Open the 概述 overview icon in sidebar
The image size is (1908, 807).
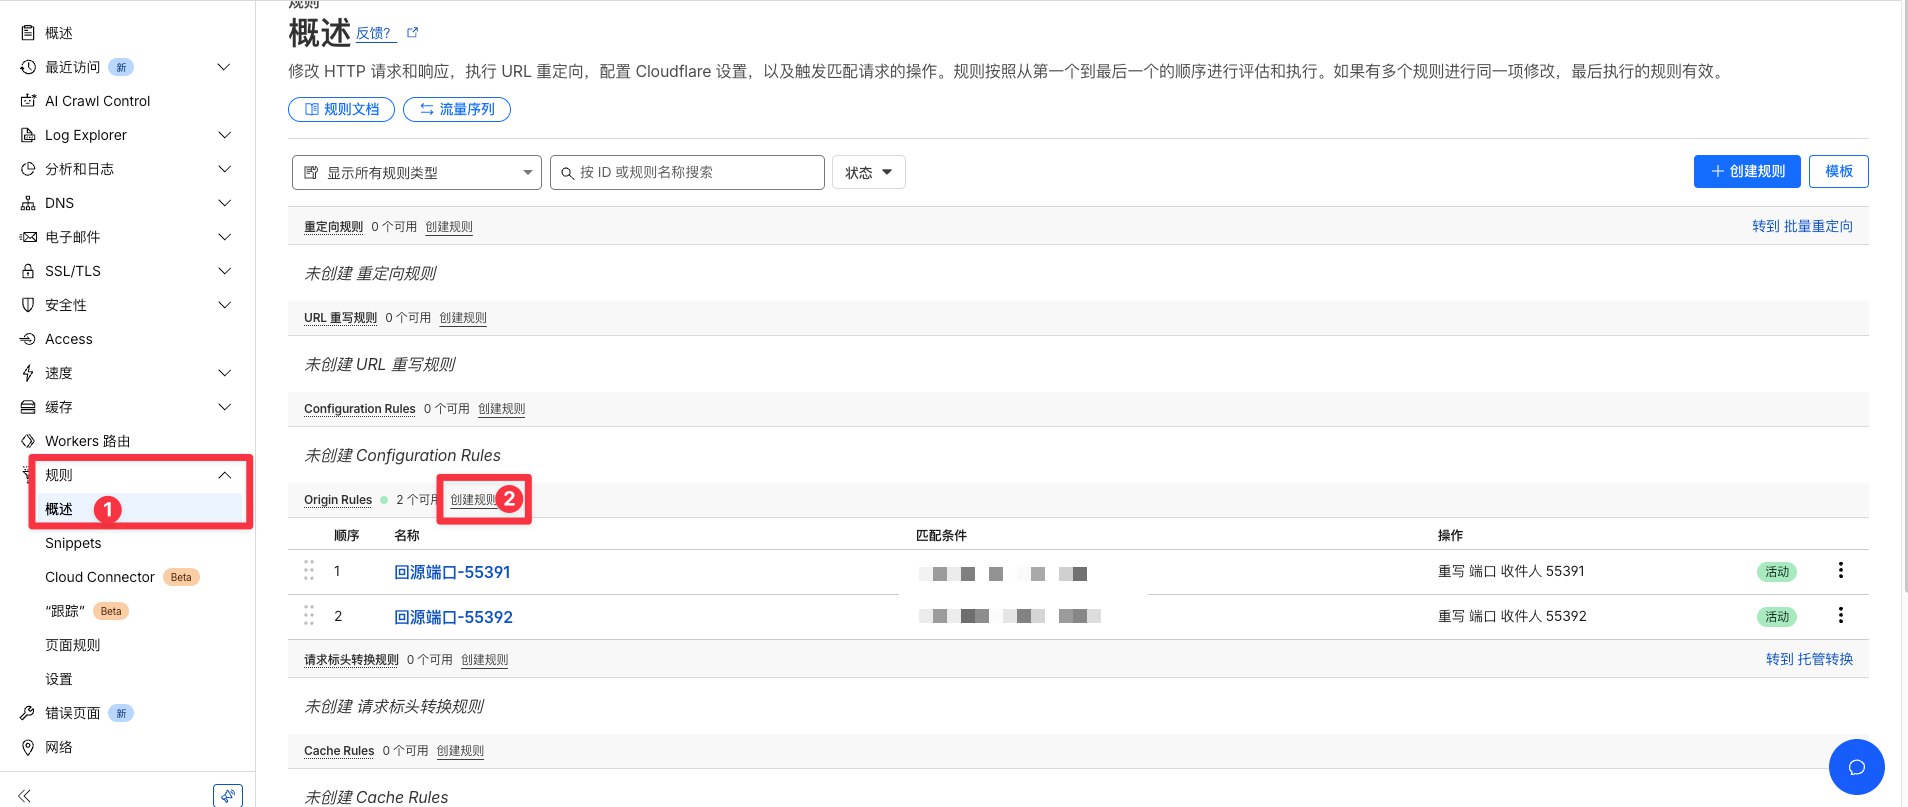click(28, 33)
